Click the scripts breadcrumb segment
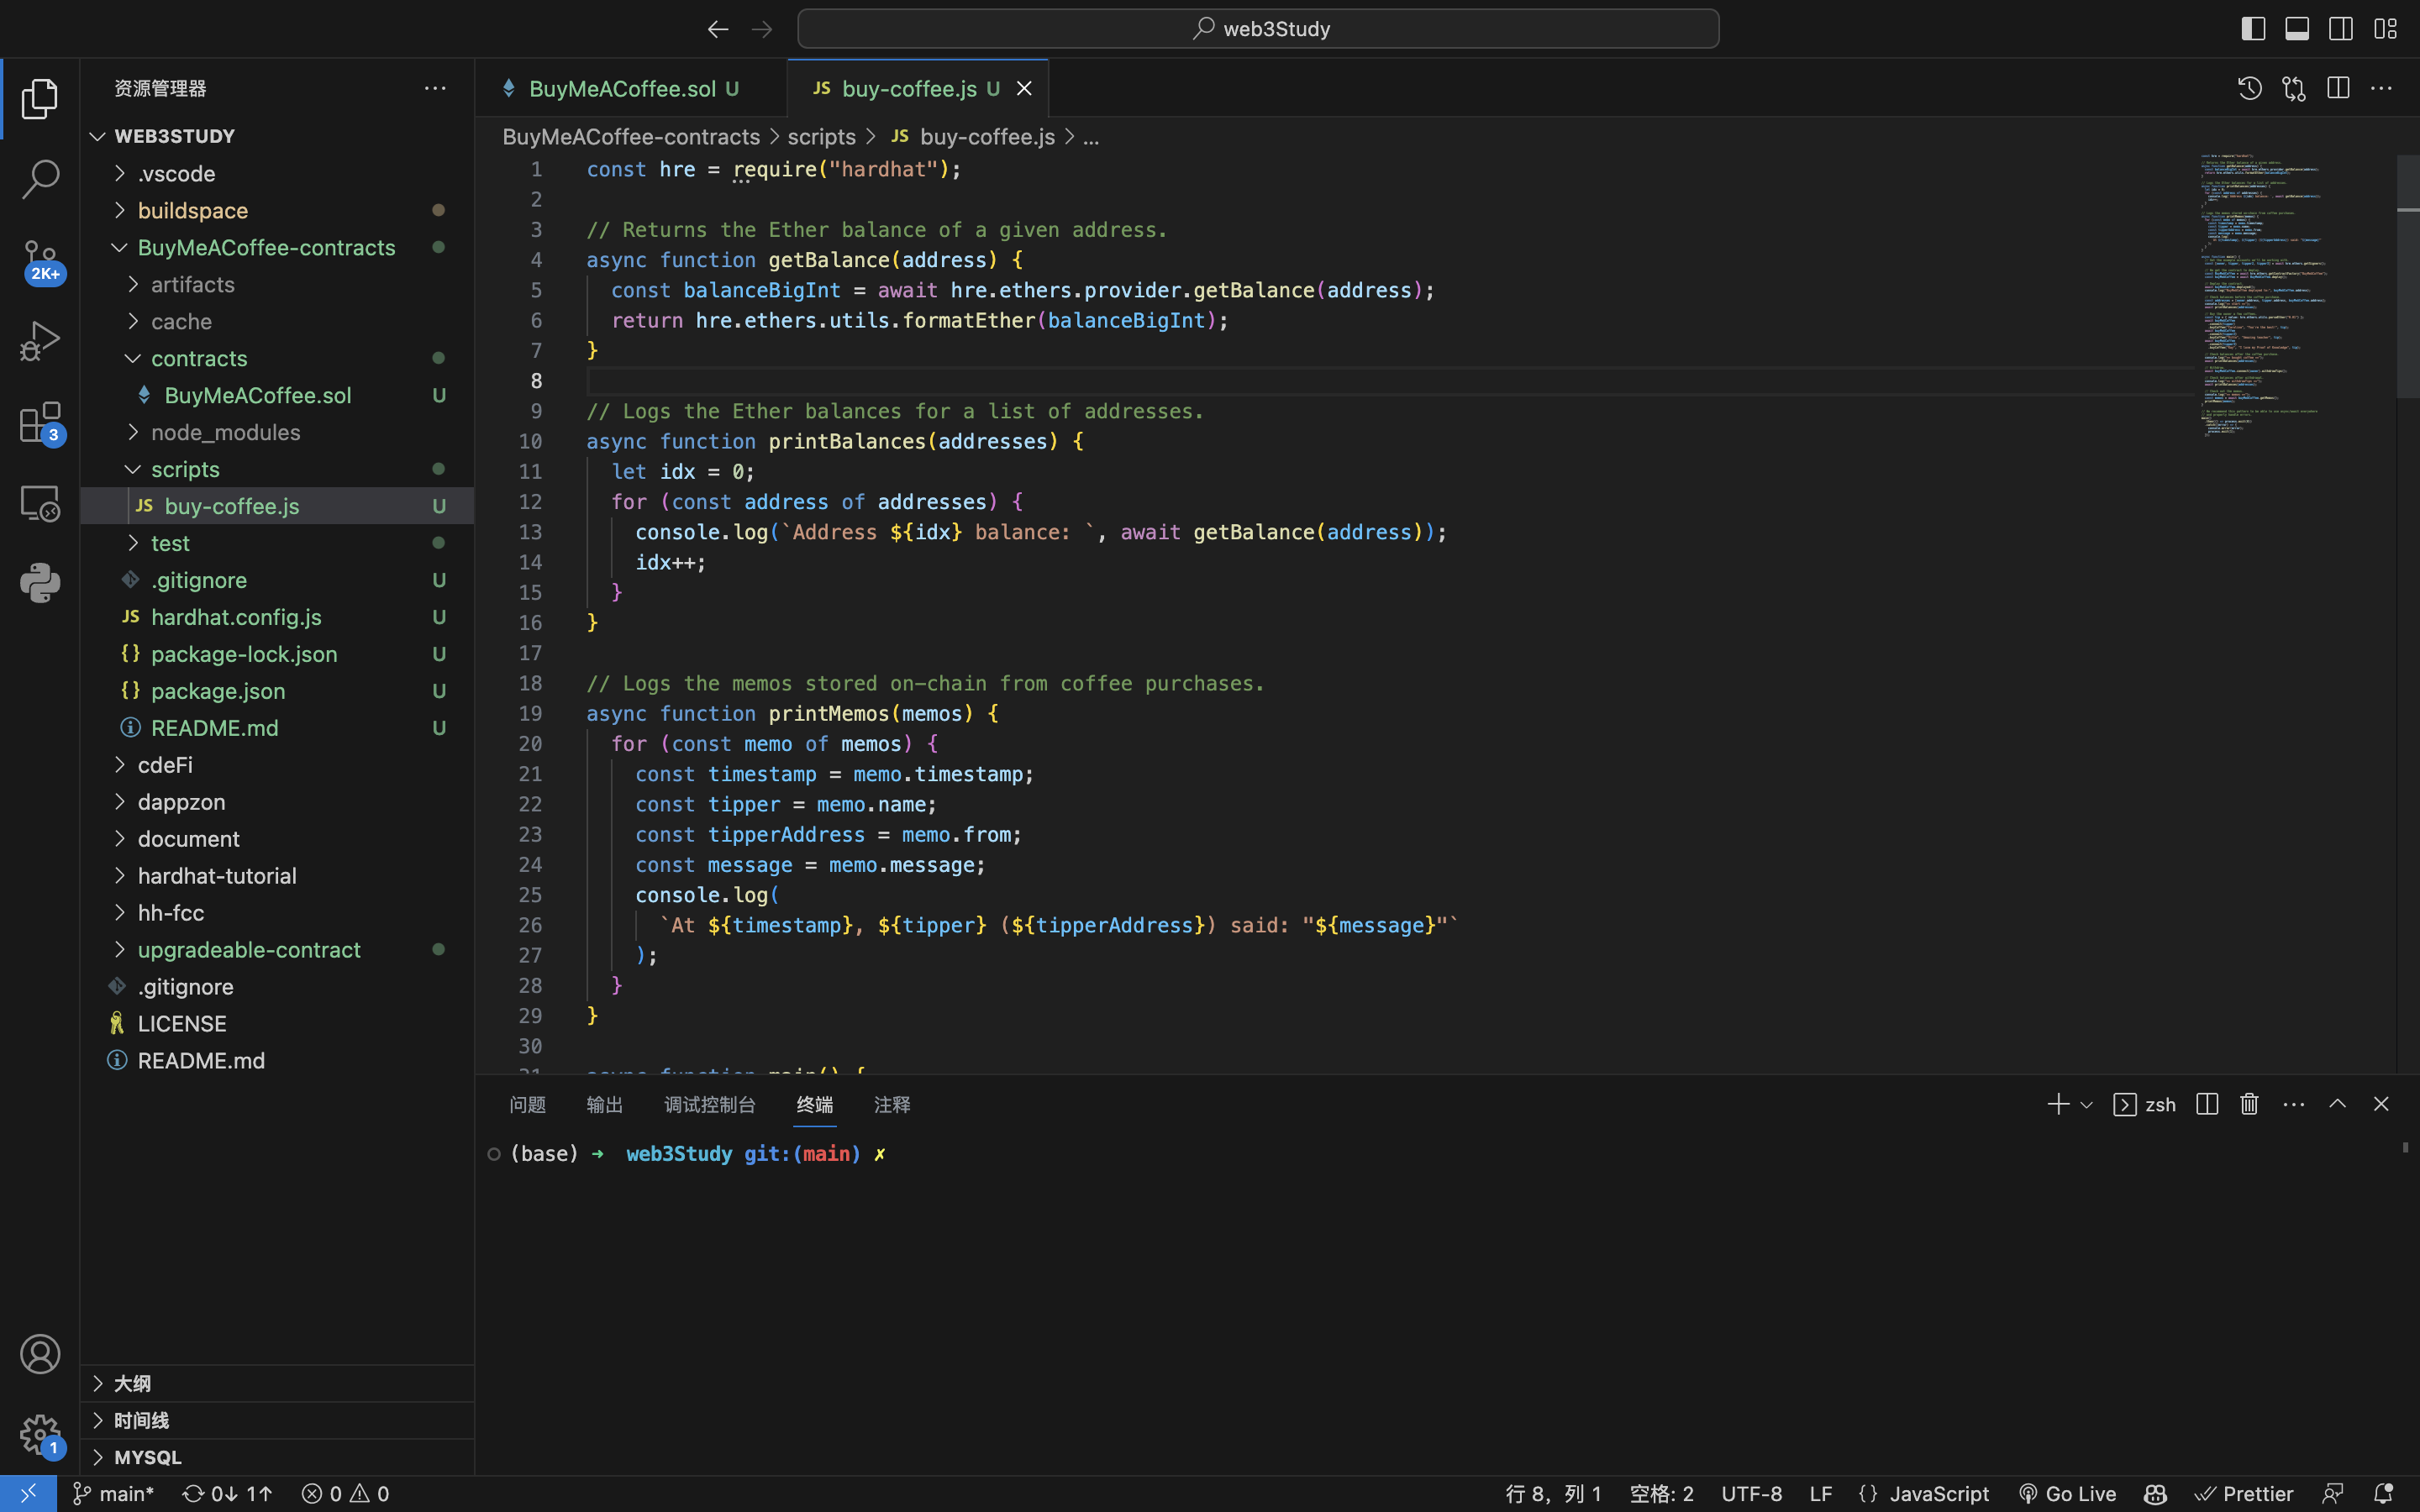2420x1512 pixels. [x=821, y=137]
